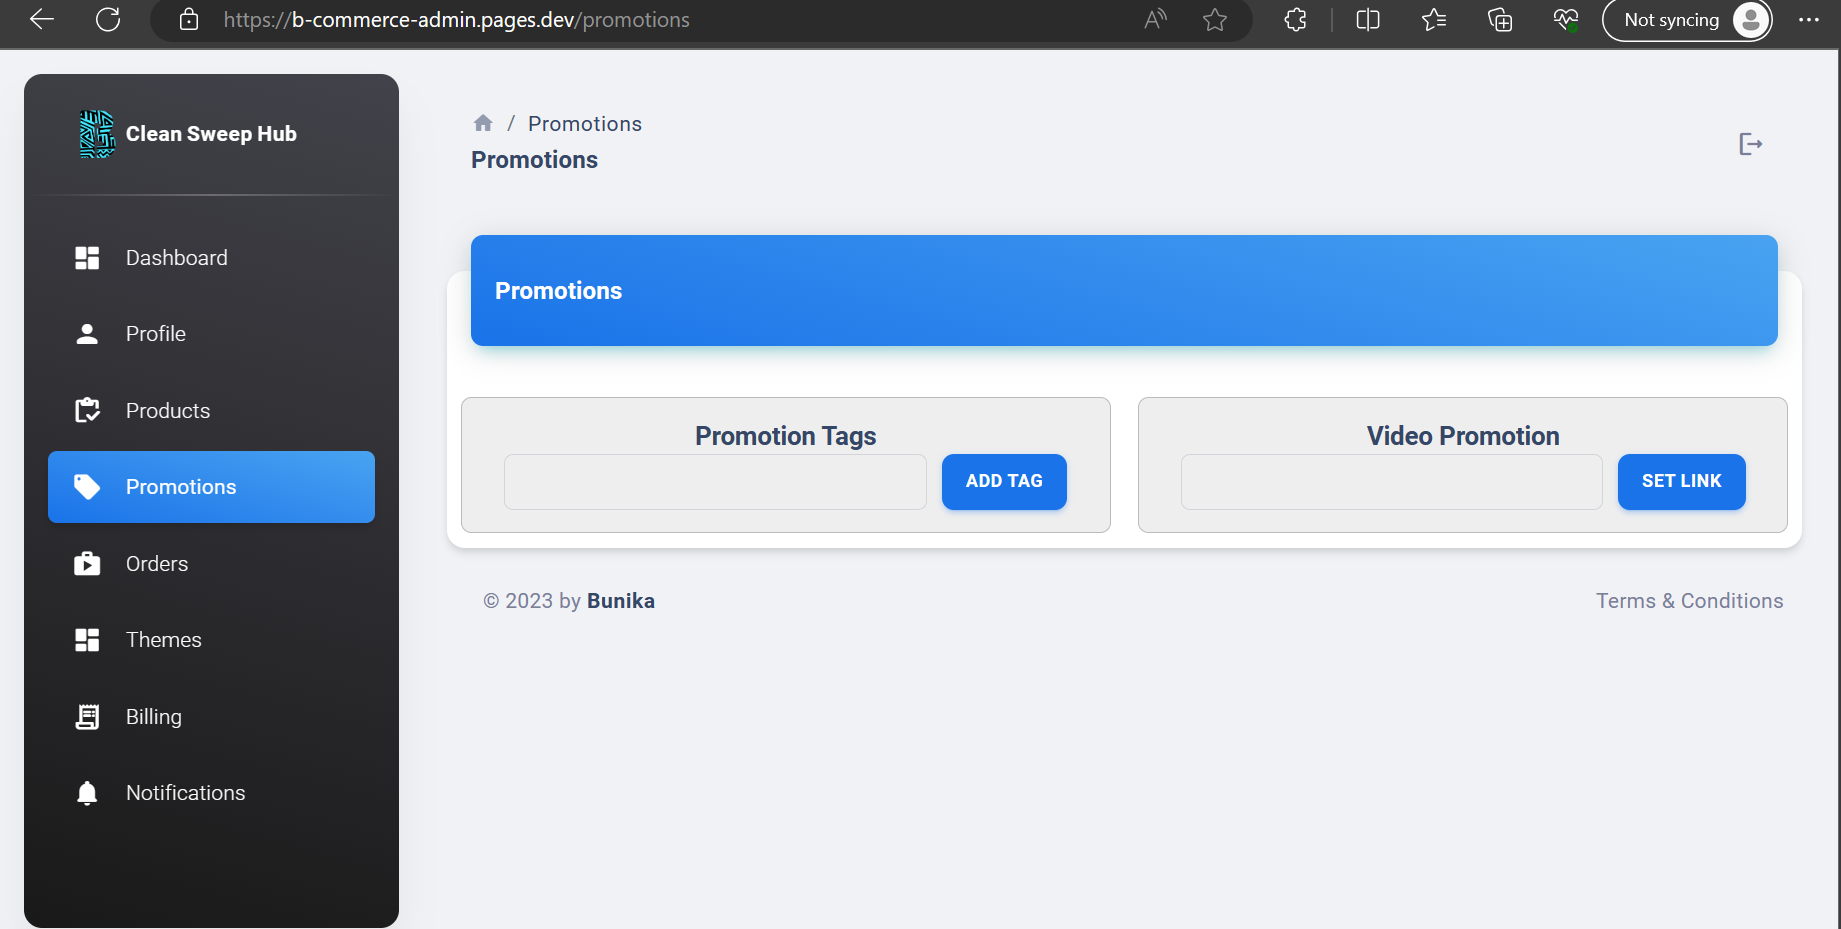Open the Not syncing account menu
The height and width of the screenshot is (929, 1841).
coord(1686,19)
